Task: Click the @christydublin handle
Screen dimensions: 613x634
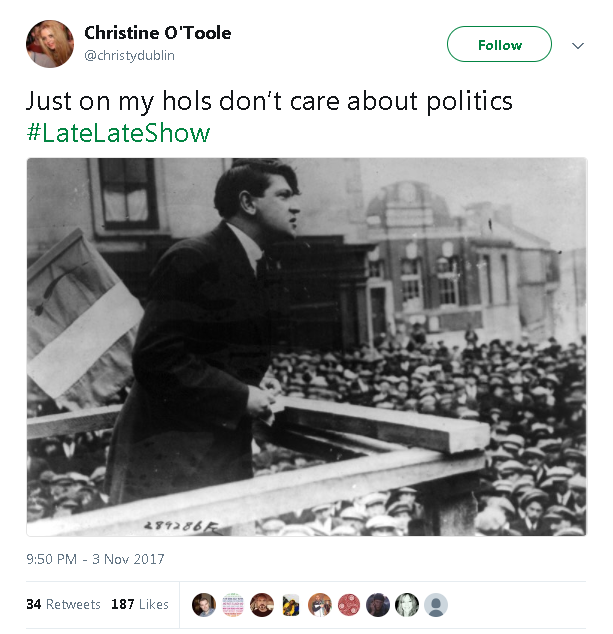Action: pyautogui.click(x=129, y=56)
